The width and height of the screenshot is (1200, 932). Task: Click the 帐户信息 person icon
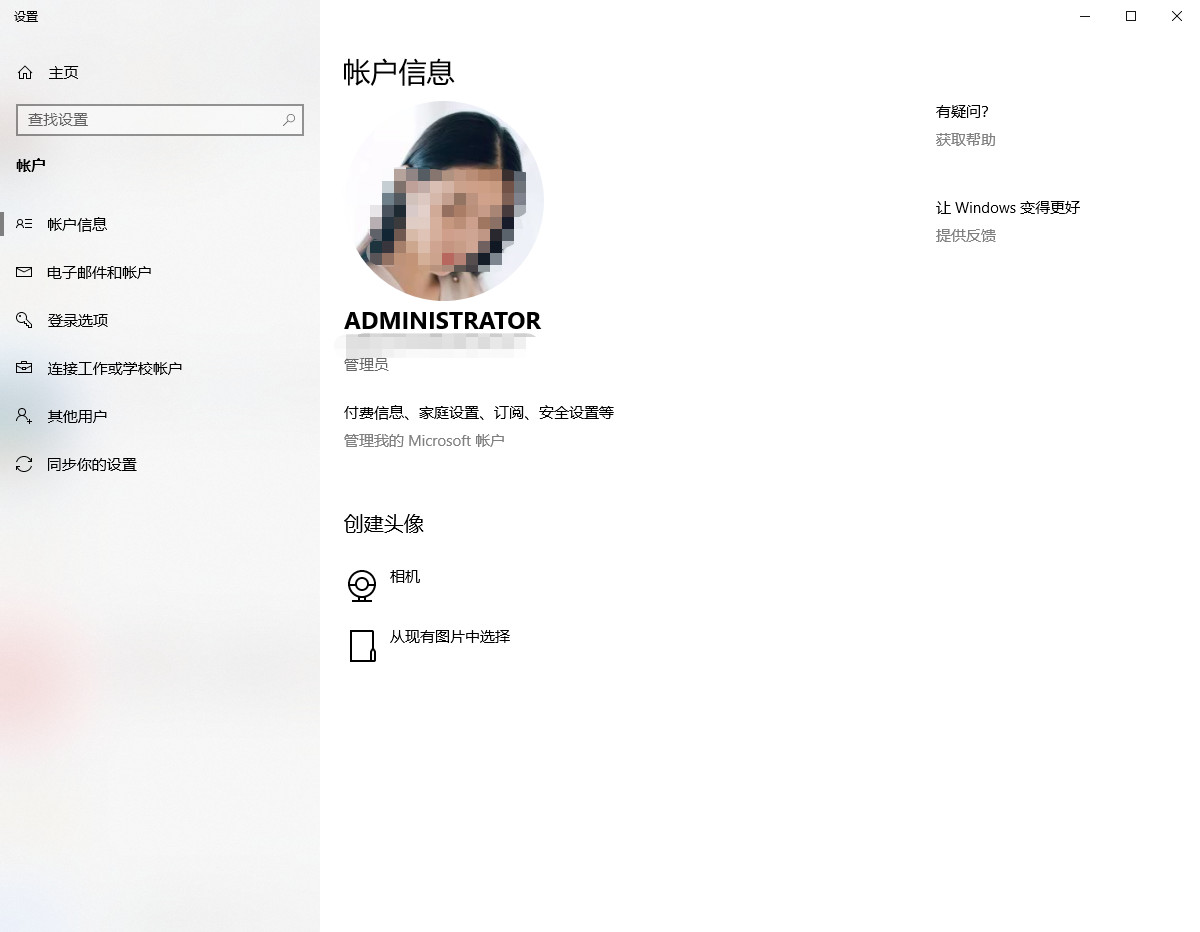[24, 224]
